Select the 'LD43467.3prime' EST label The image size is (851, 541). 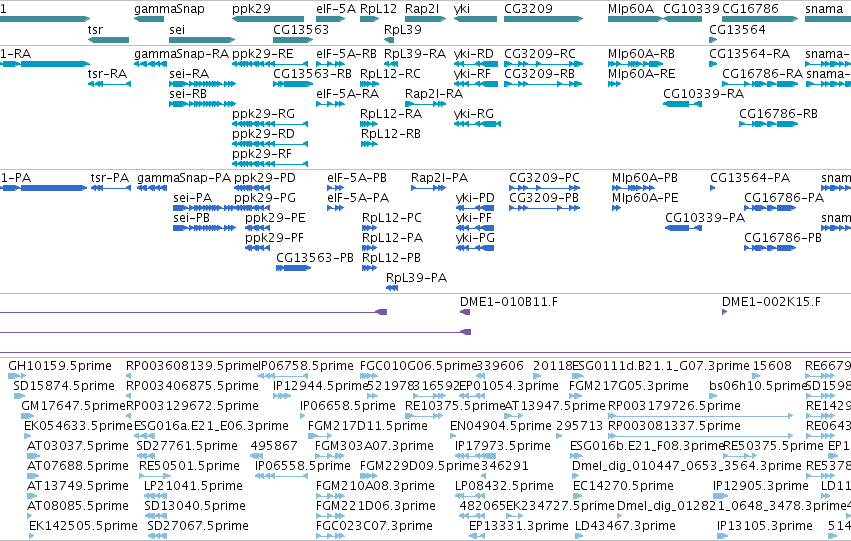pyautogui.click(x=625, y=526)
